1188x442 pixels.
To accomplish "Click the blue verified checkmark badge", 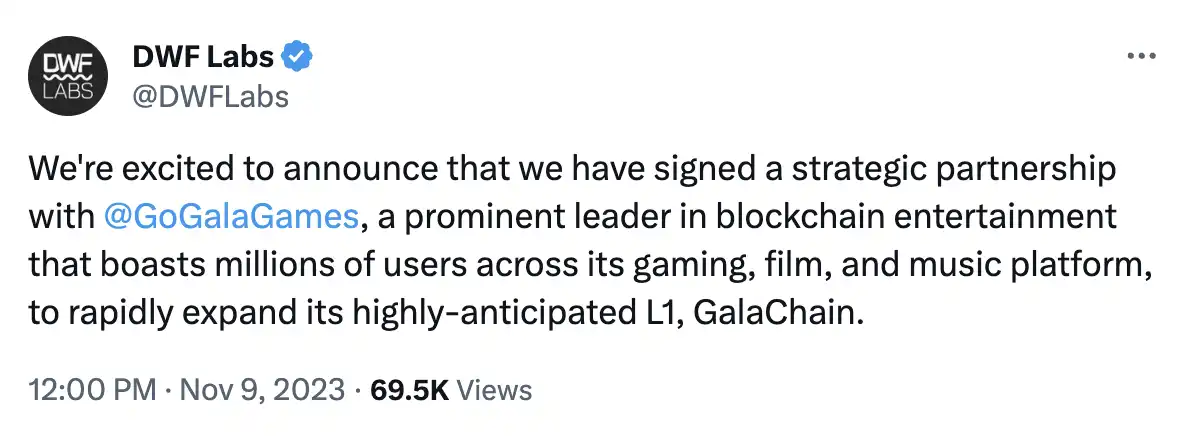I will 297,57.
